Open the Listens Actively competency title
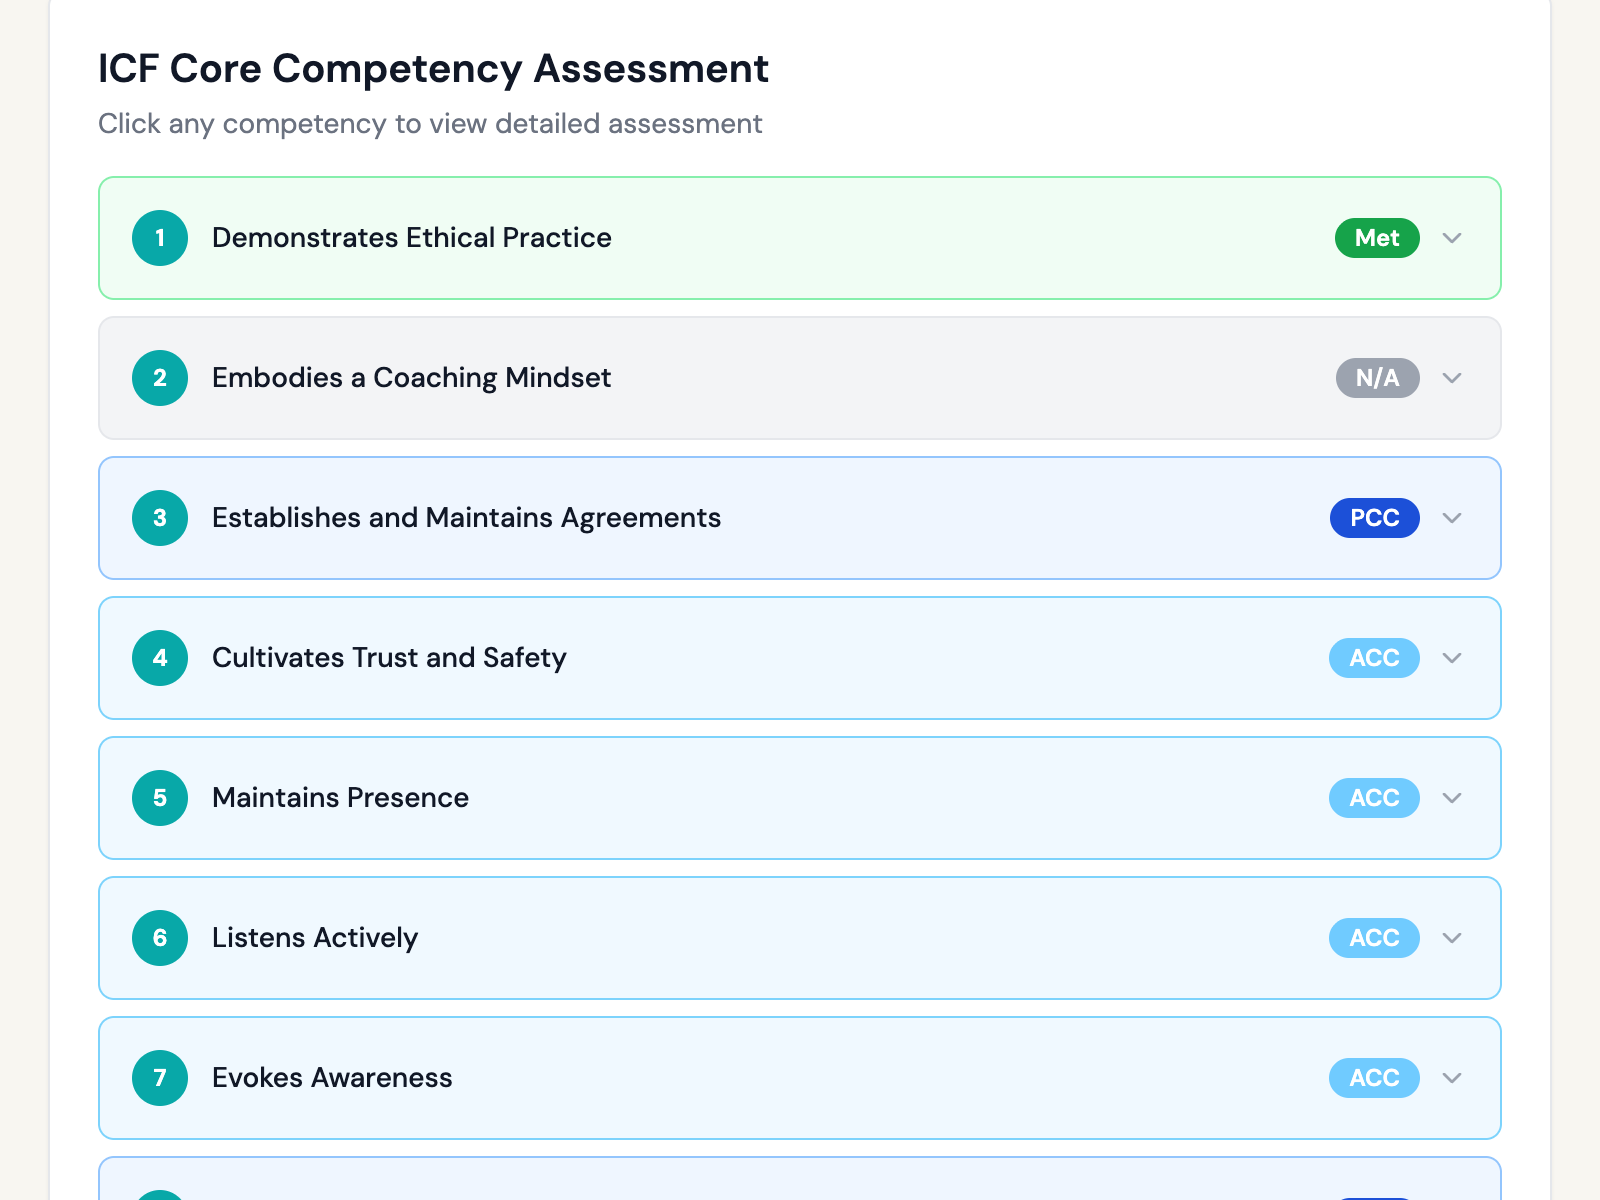This screenshot has width=1600, height=1200. coord(315,938)
